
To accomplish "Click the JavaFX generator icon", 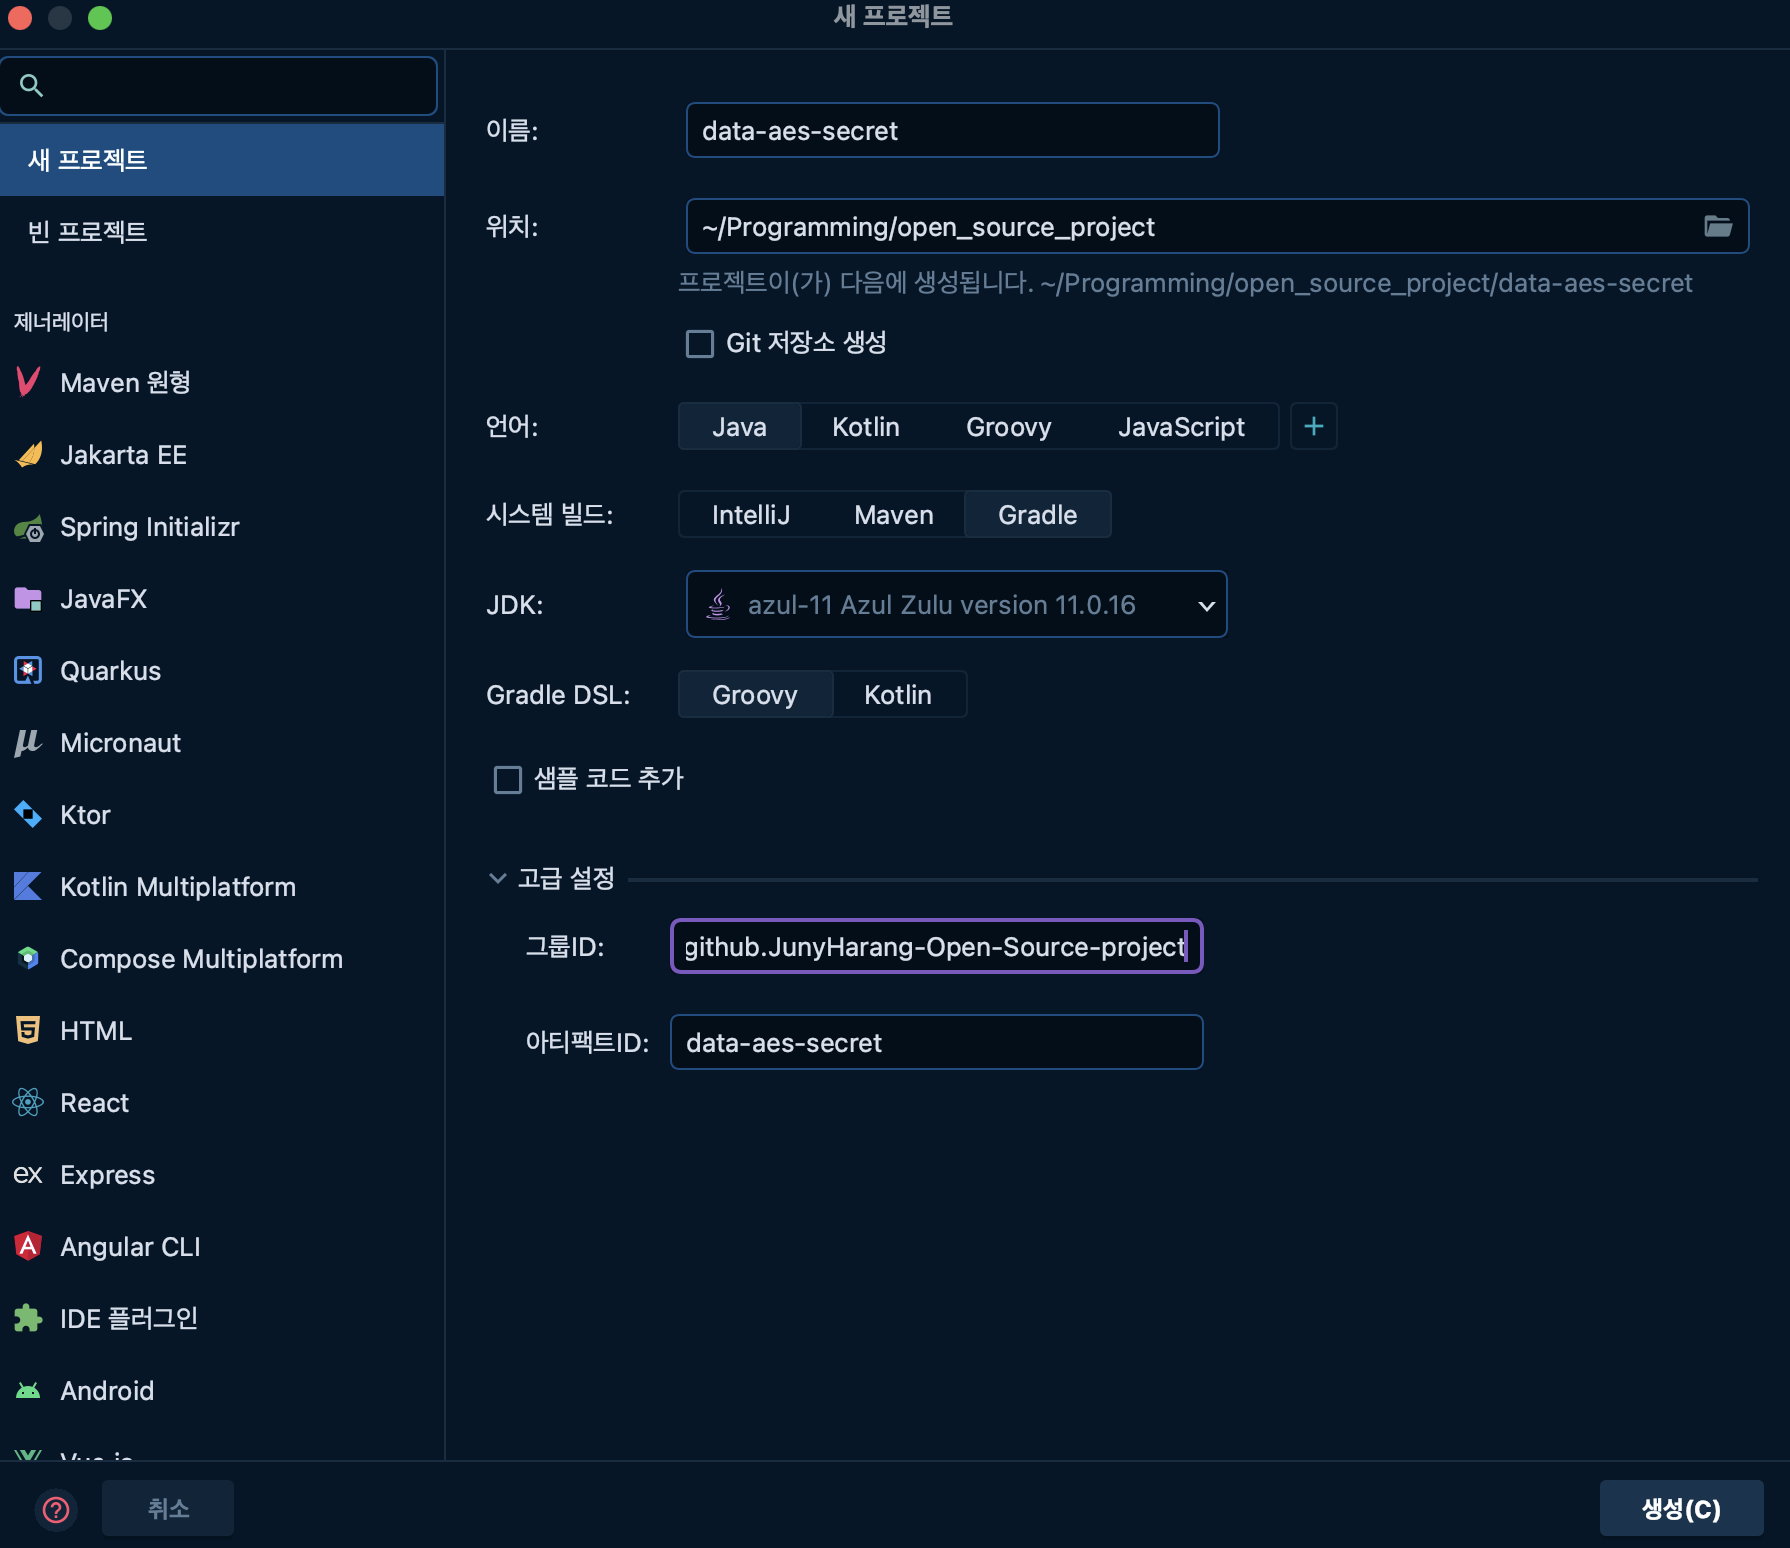I will [x=28, y=599].
